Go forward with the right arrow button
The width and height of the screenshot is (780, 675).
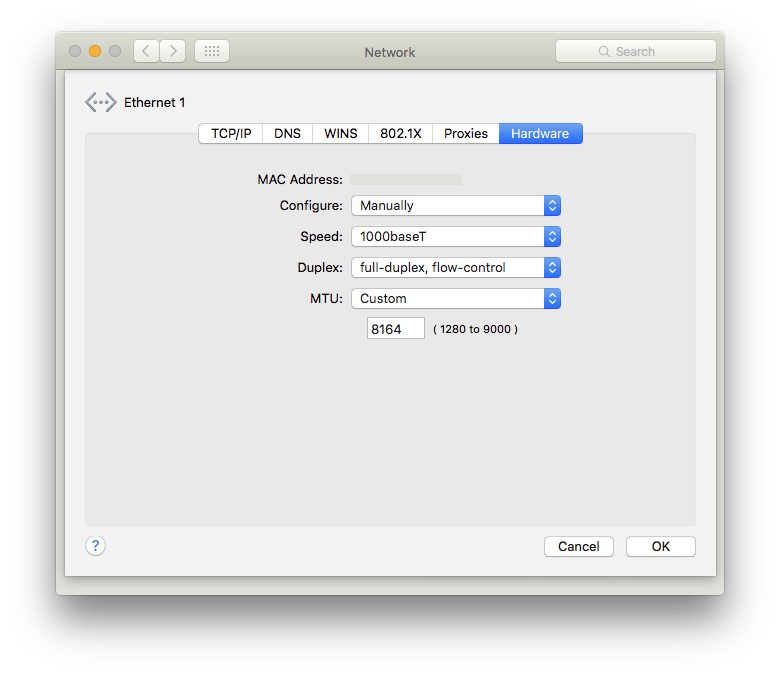(x=173, y=51)
